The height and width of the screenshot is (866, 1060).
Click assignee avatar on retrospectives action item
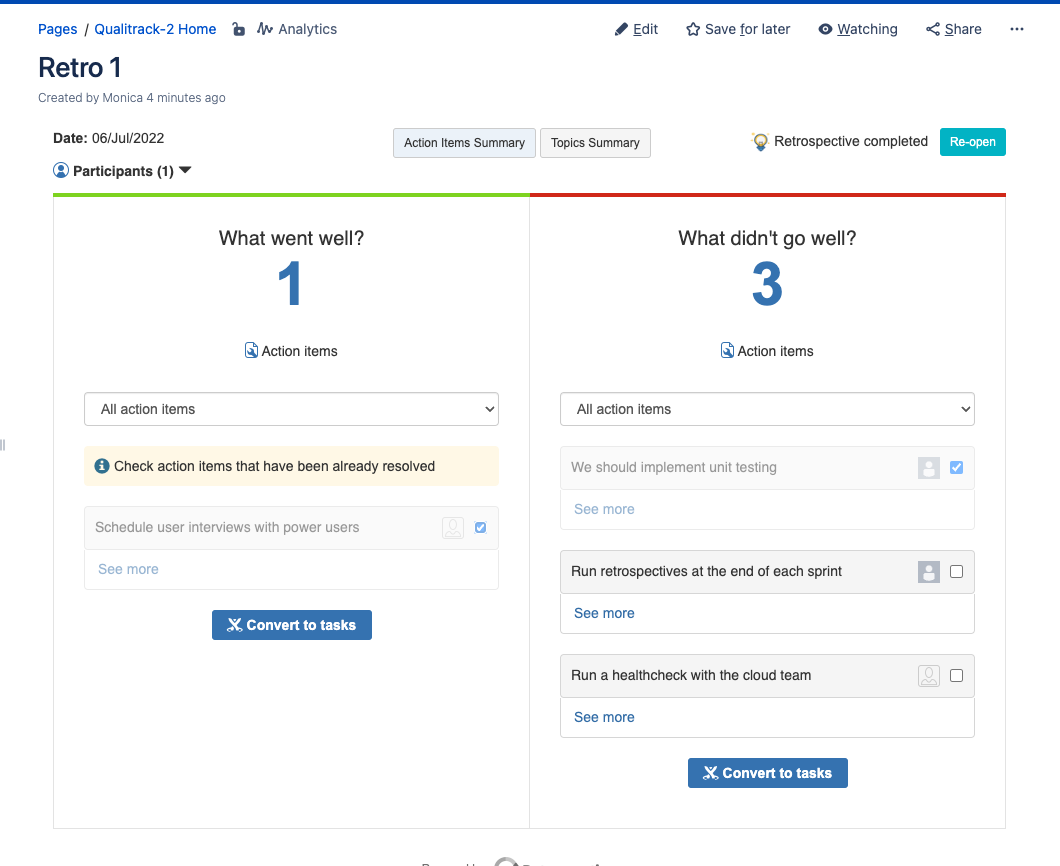click(929, 572)
